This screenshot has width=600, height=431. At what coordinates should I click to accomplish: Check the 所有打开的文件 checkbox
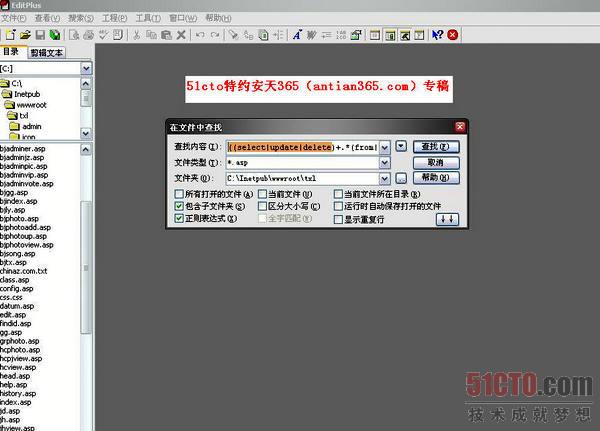point(179,194)
